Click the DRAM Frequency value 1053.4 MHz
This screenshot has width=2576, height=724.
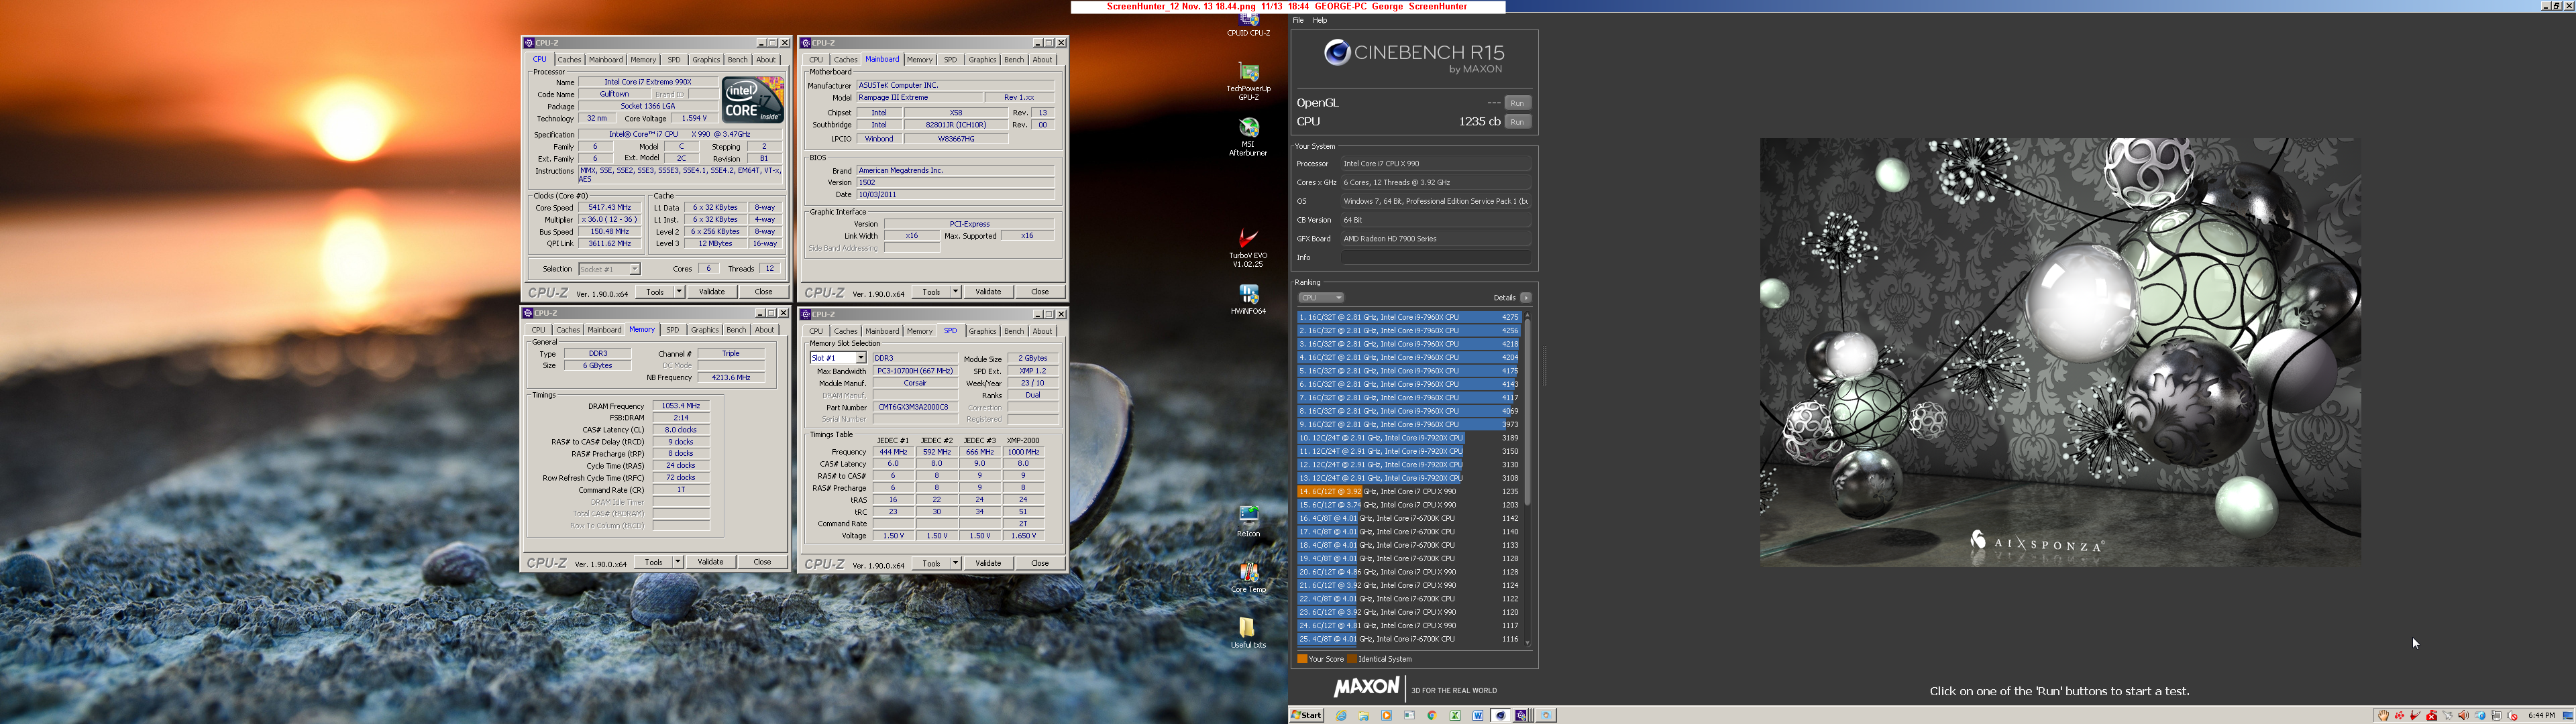pos(681,406)
